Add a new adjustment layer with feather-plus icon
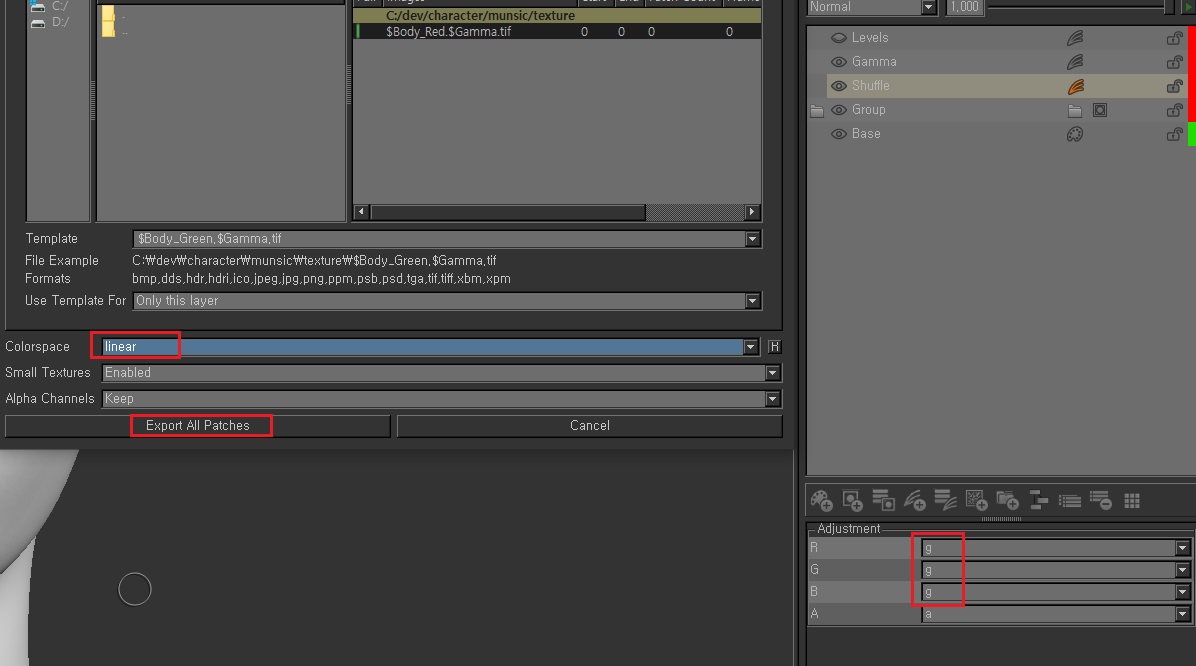 click(915, 500)
